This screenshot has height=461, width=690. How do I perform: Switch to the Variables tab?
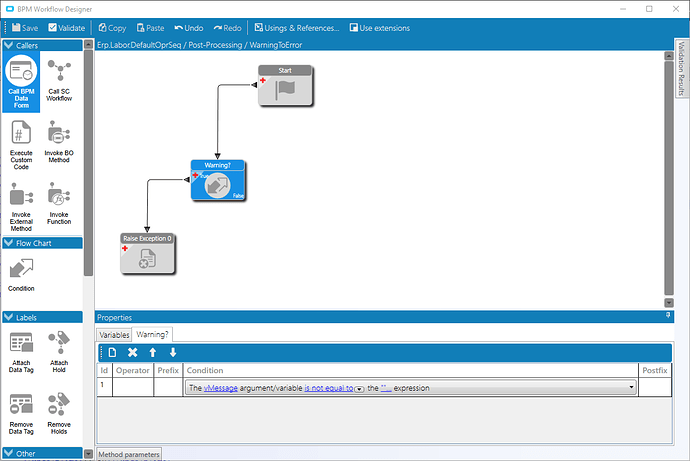tap(114, 334)
